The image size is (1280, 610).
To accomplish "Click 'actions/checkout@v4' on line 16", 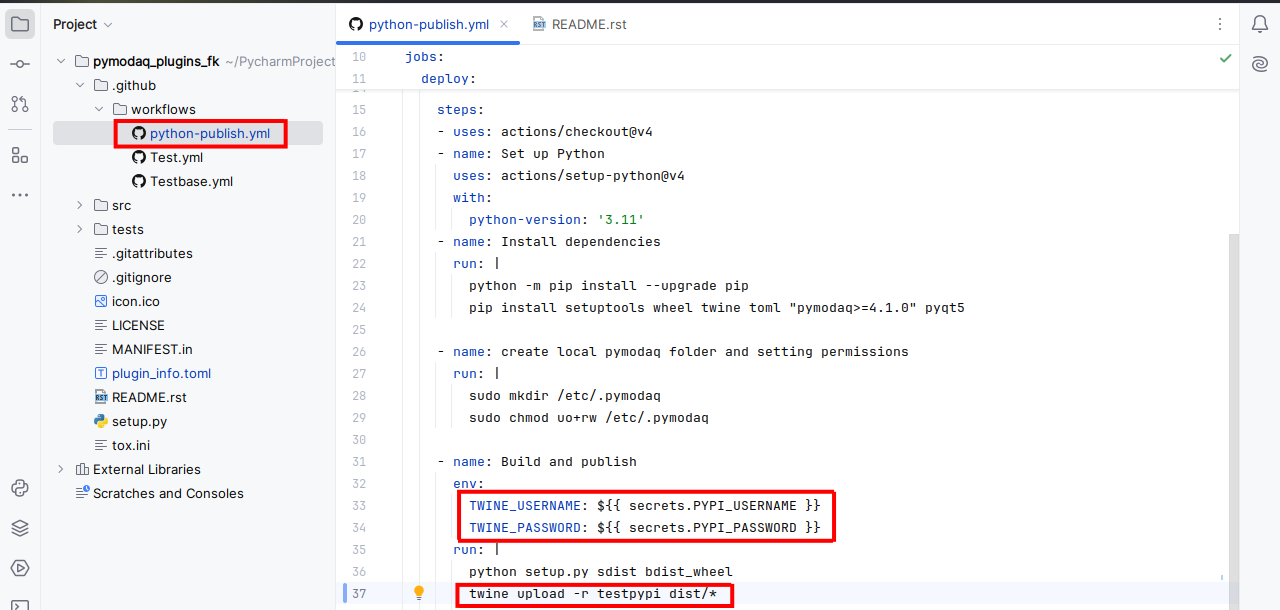I will [577, 132].
